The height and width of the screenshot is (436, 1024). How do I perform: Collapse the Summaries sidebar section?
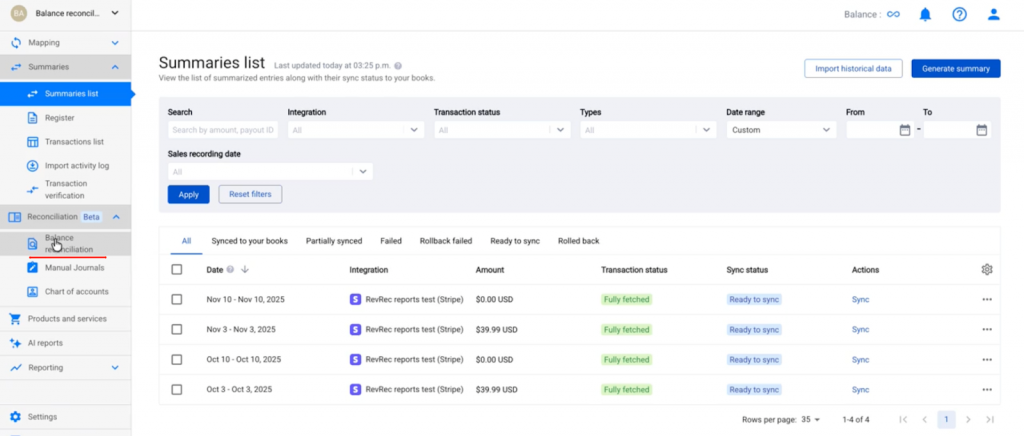pos(115,67)
